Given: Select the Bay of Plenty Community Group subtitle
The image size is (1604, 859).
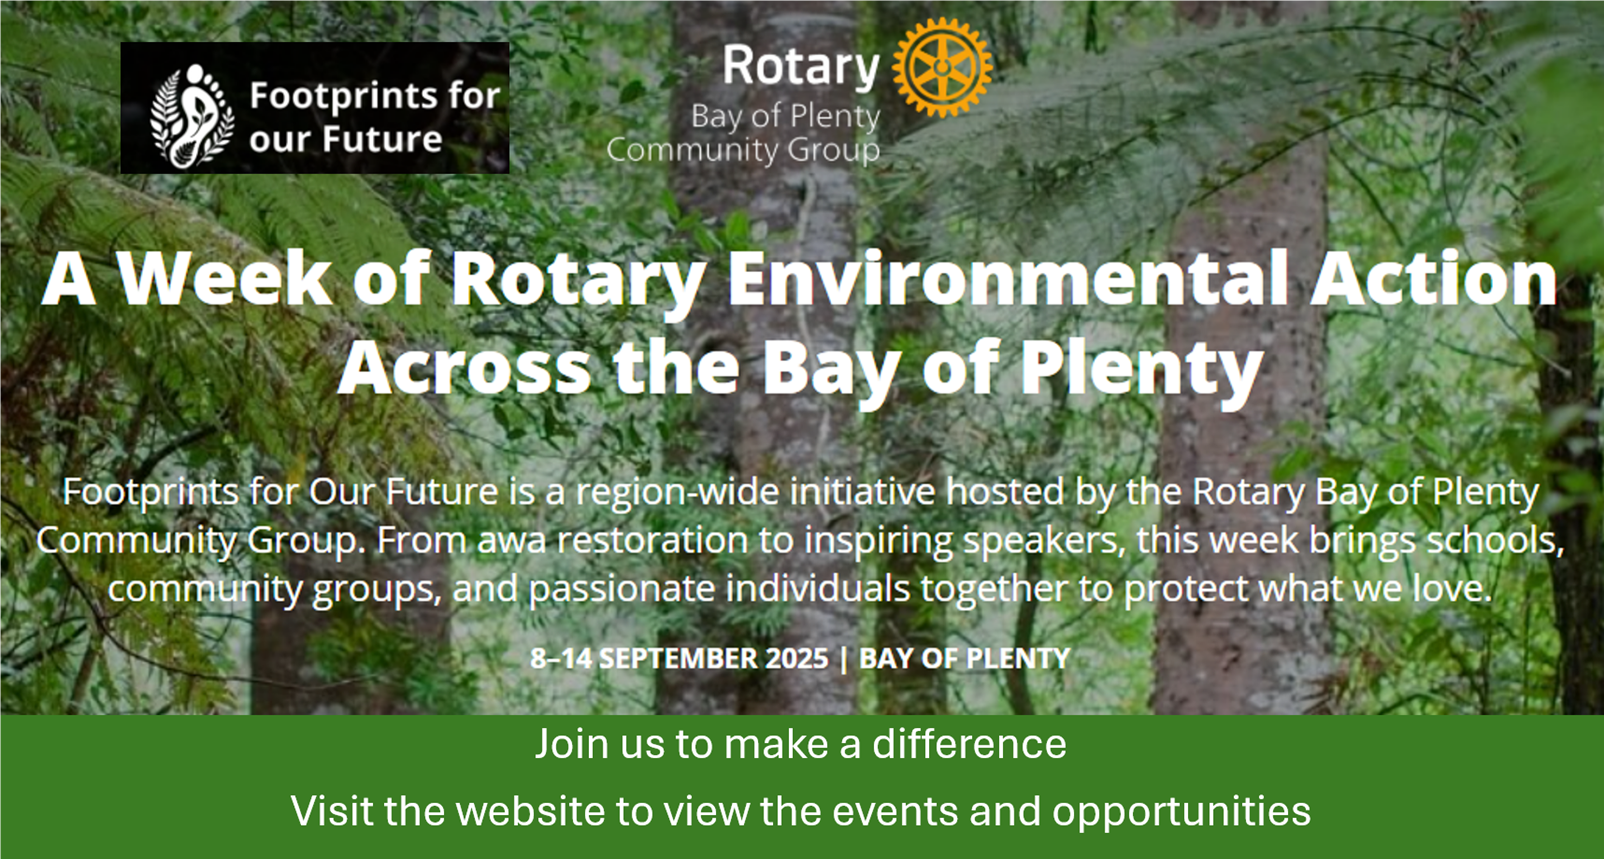Looking at the screenshot, I should [744, 133].
